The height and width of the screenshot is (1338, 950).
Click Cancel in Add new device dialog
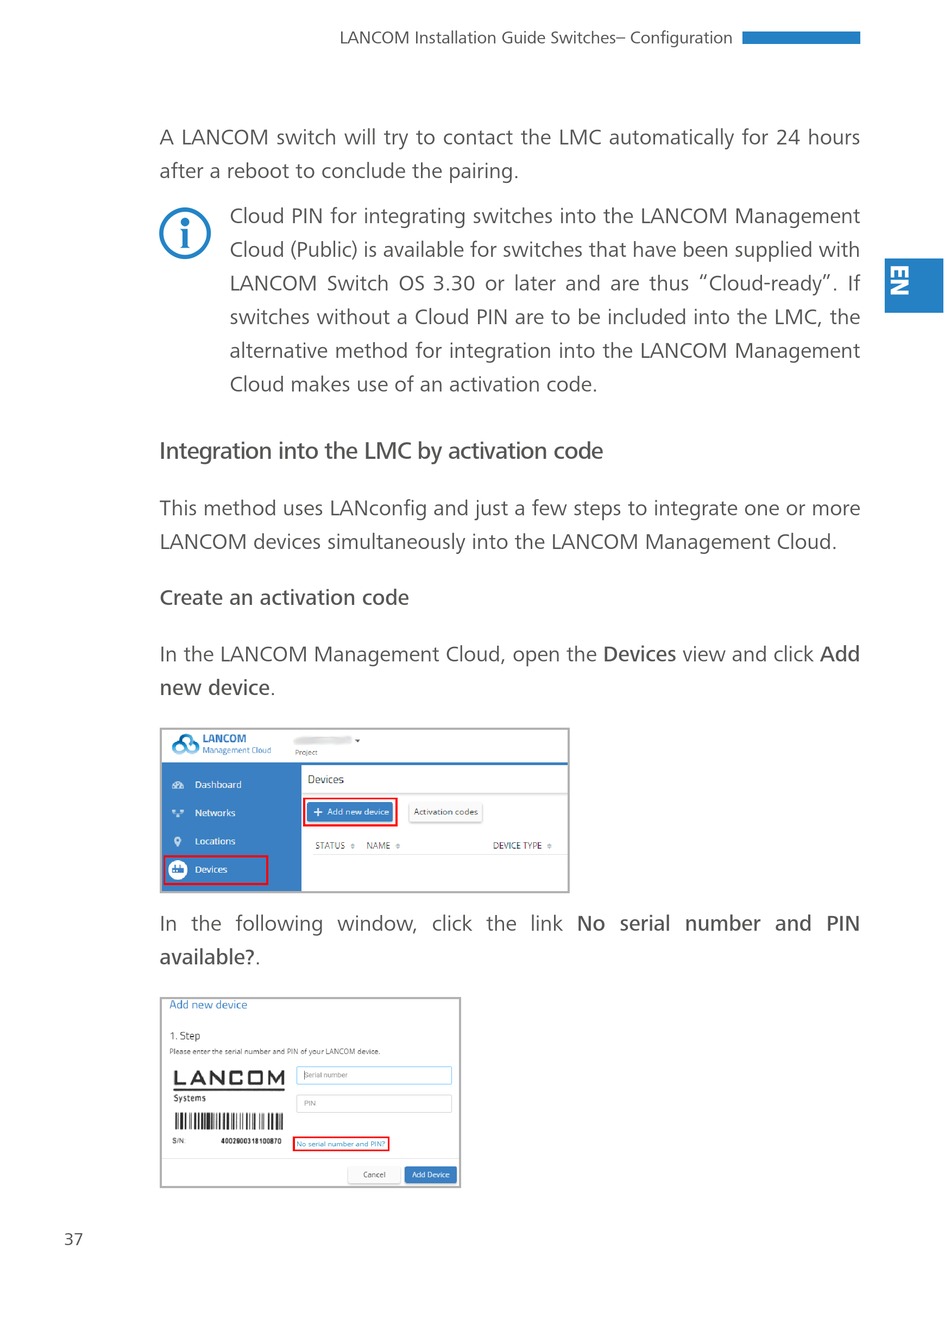click(x=374, y=1175)
